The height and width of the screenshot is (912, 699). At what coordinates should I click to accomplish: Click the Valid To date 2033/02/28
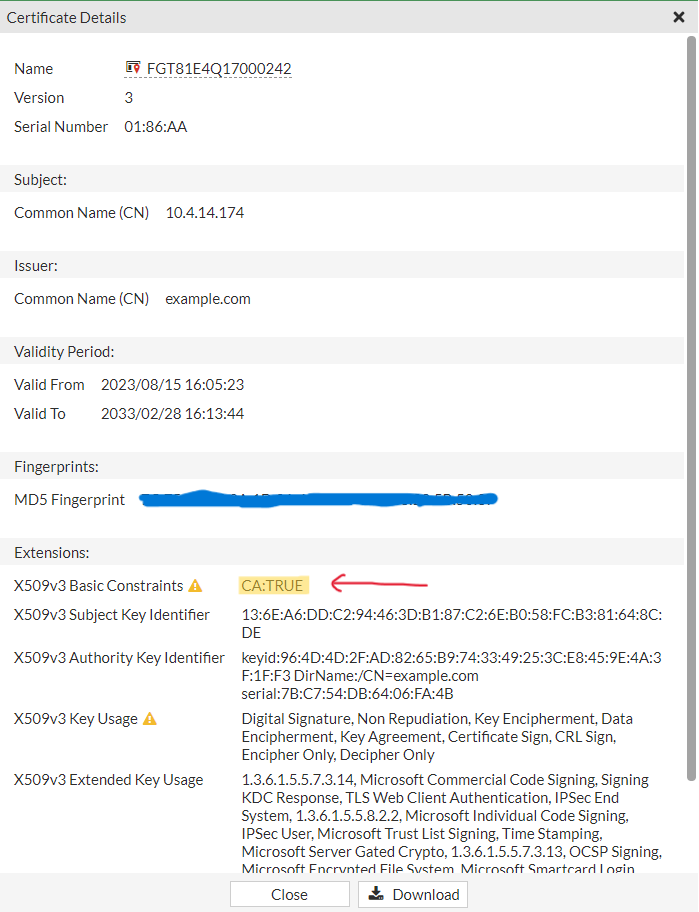point(172,414)
